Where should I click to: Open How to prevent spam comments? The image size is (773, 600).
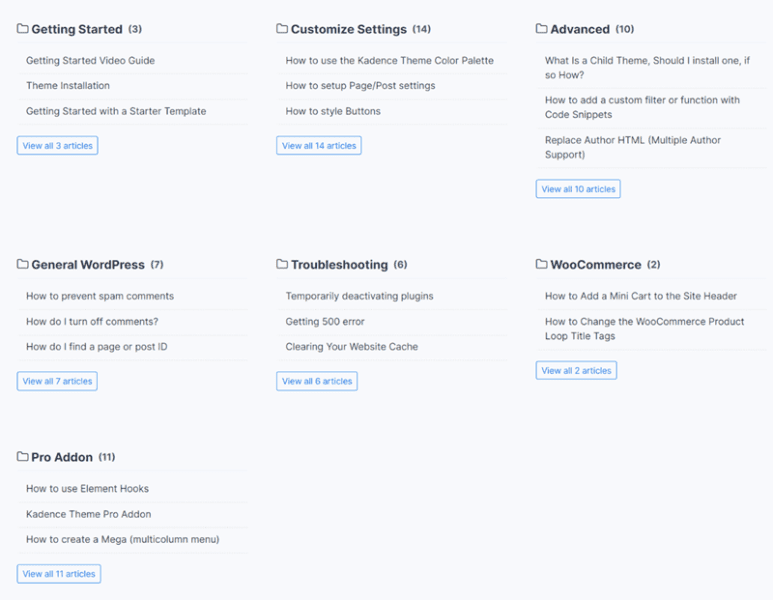coord(100,296)
